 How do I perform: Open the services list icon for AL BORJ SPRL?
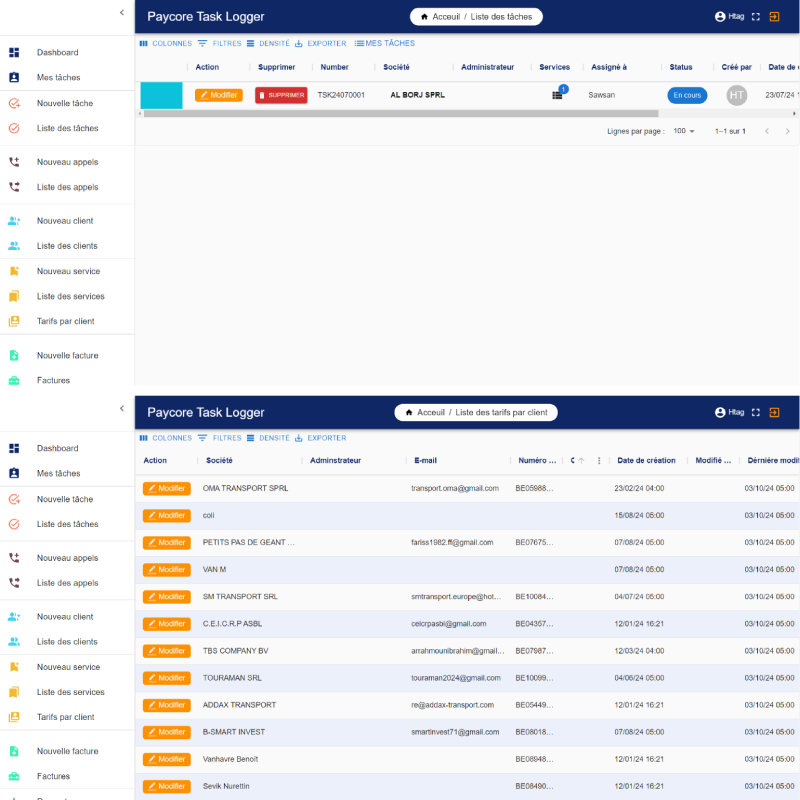pyautogui.click(x=557, y=96)
